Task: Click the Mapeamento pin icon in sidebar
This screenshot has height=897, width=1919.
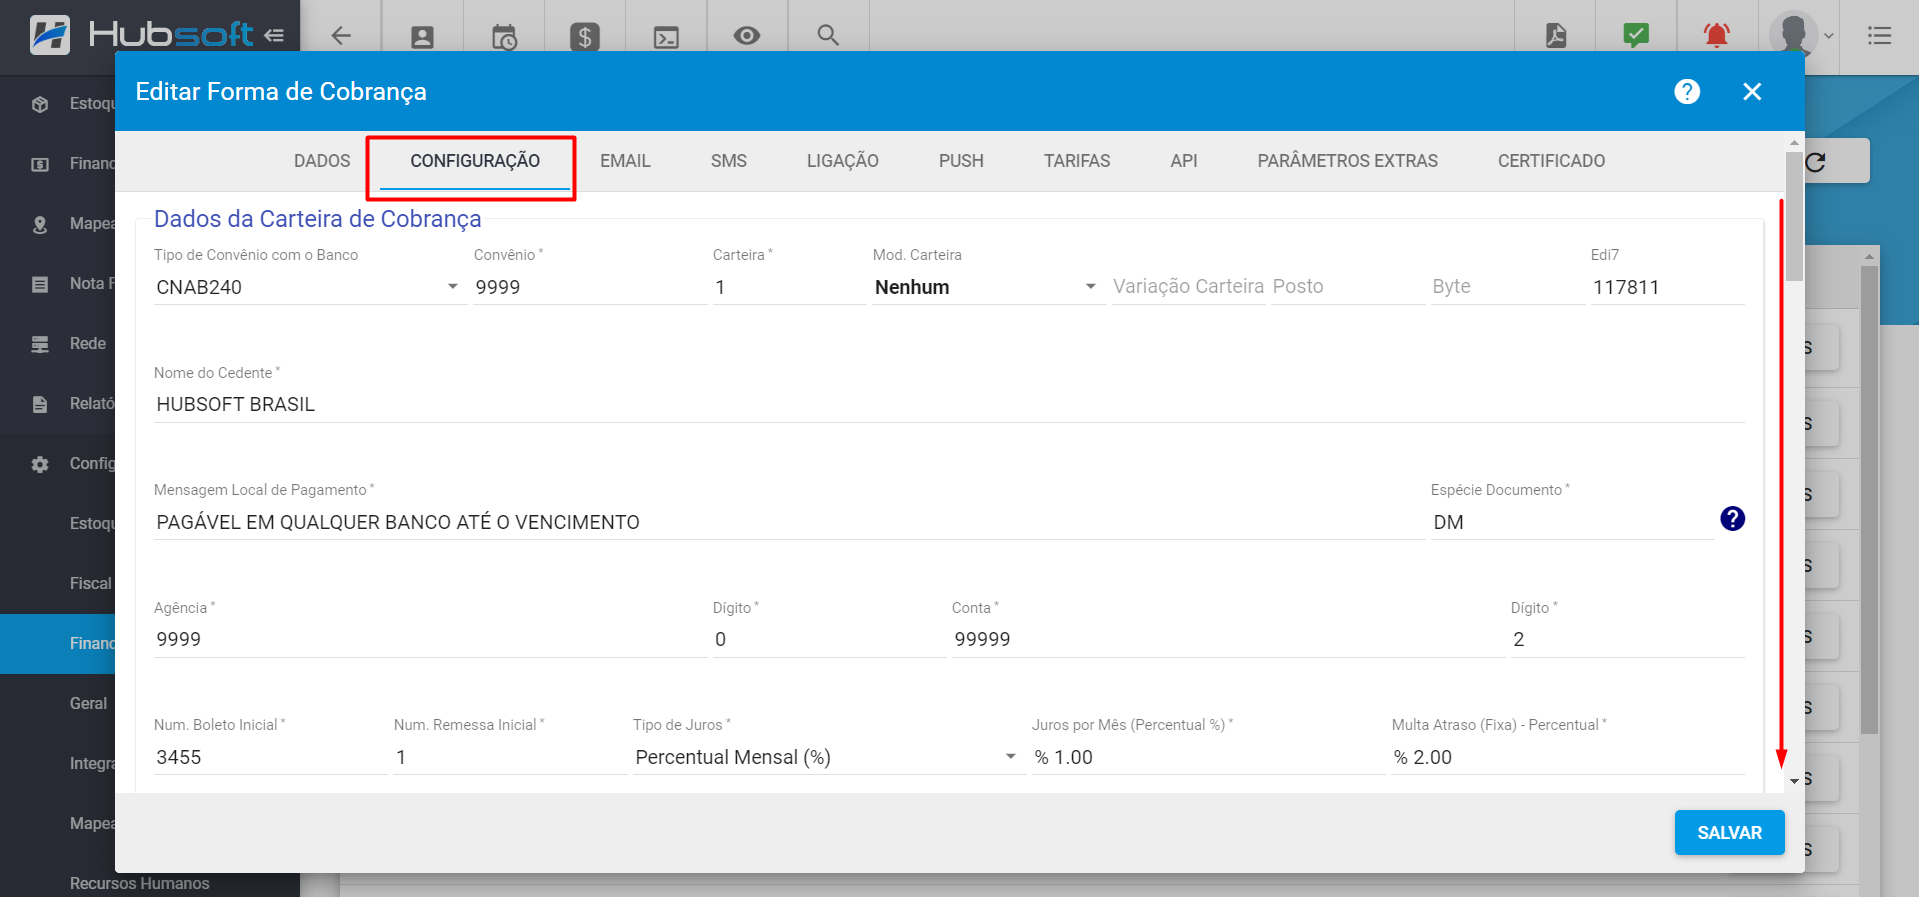Action: click(x=40, y=224)
